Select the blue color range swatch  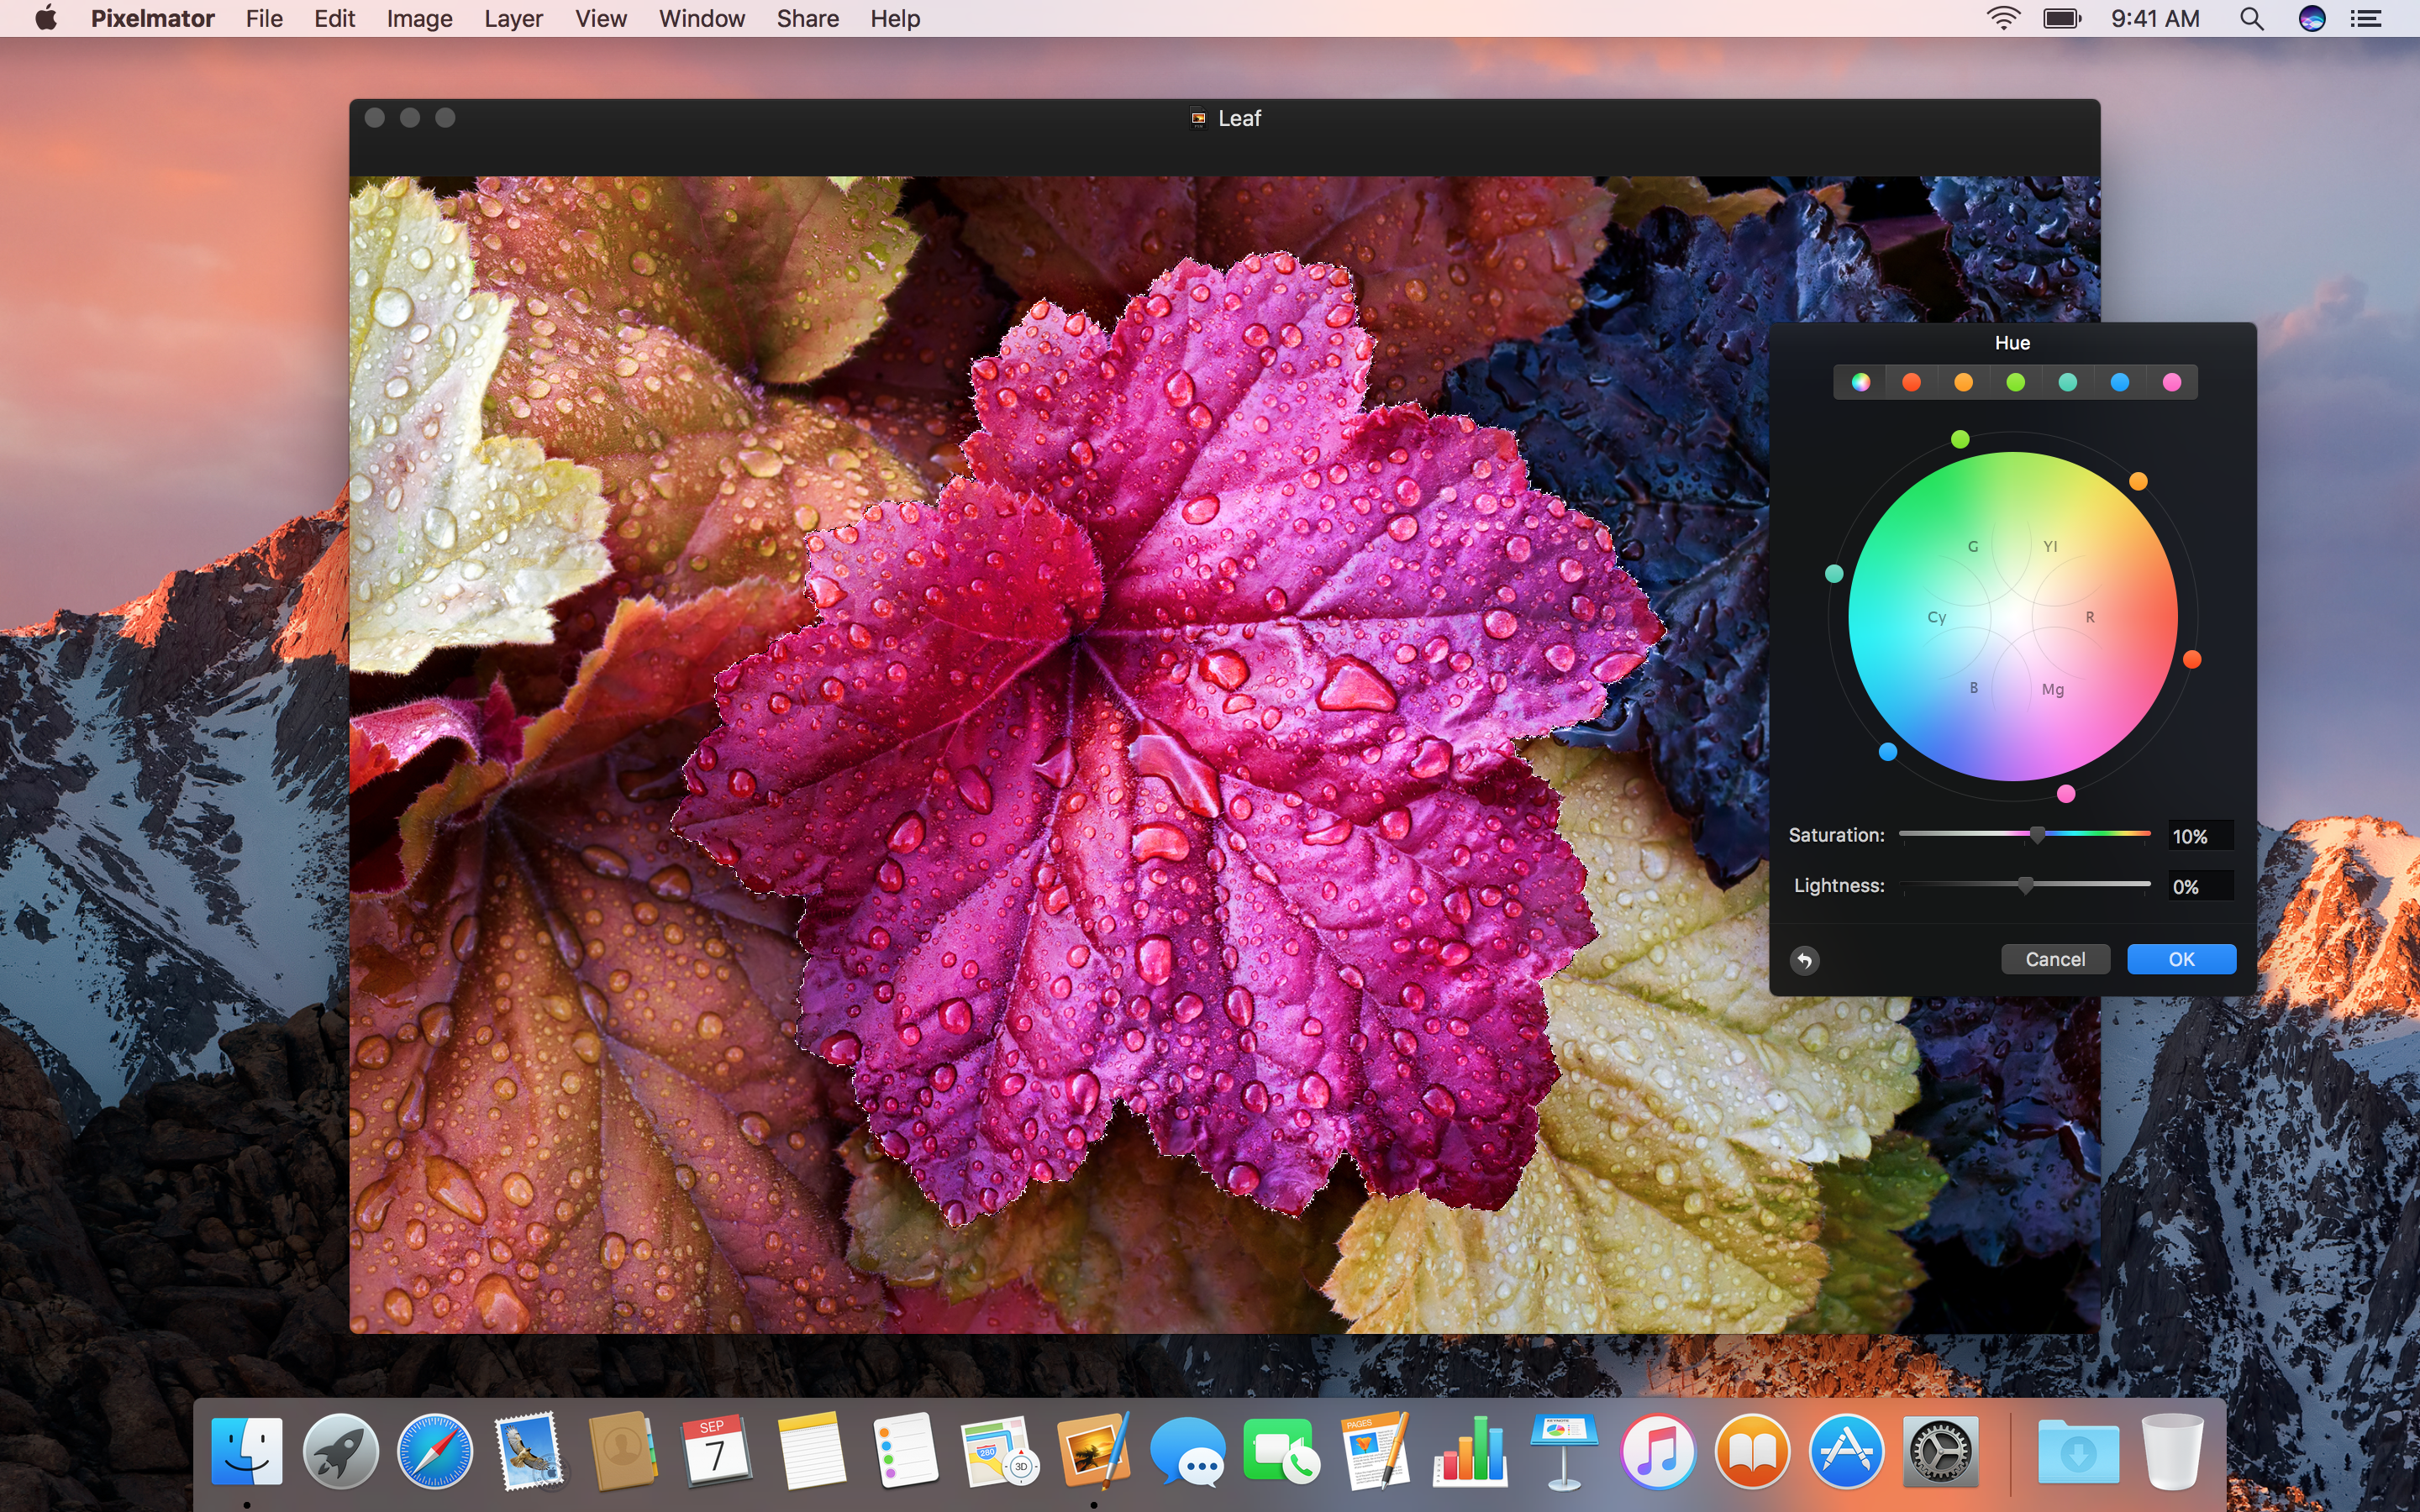tap(2119, 382)
